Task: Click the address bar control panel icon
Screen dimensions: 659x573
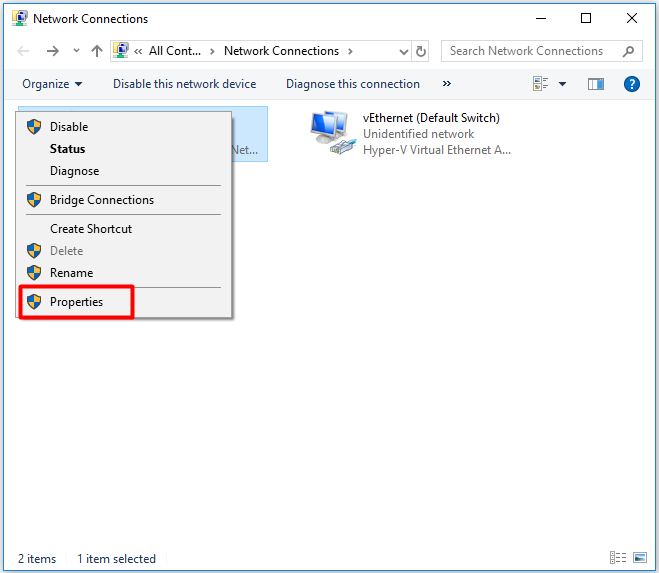Action: point(121,51)
